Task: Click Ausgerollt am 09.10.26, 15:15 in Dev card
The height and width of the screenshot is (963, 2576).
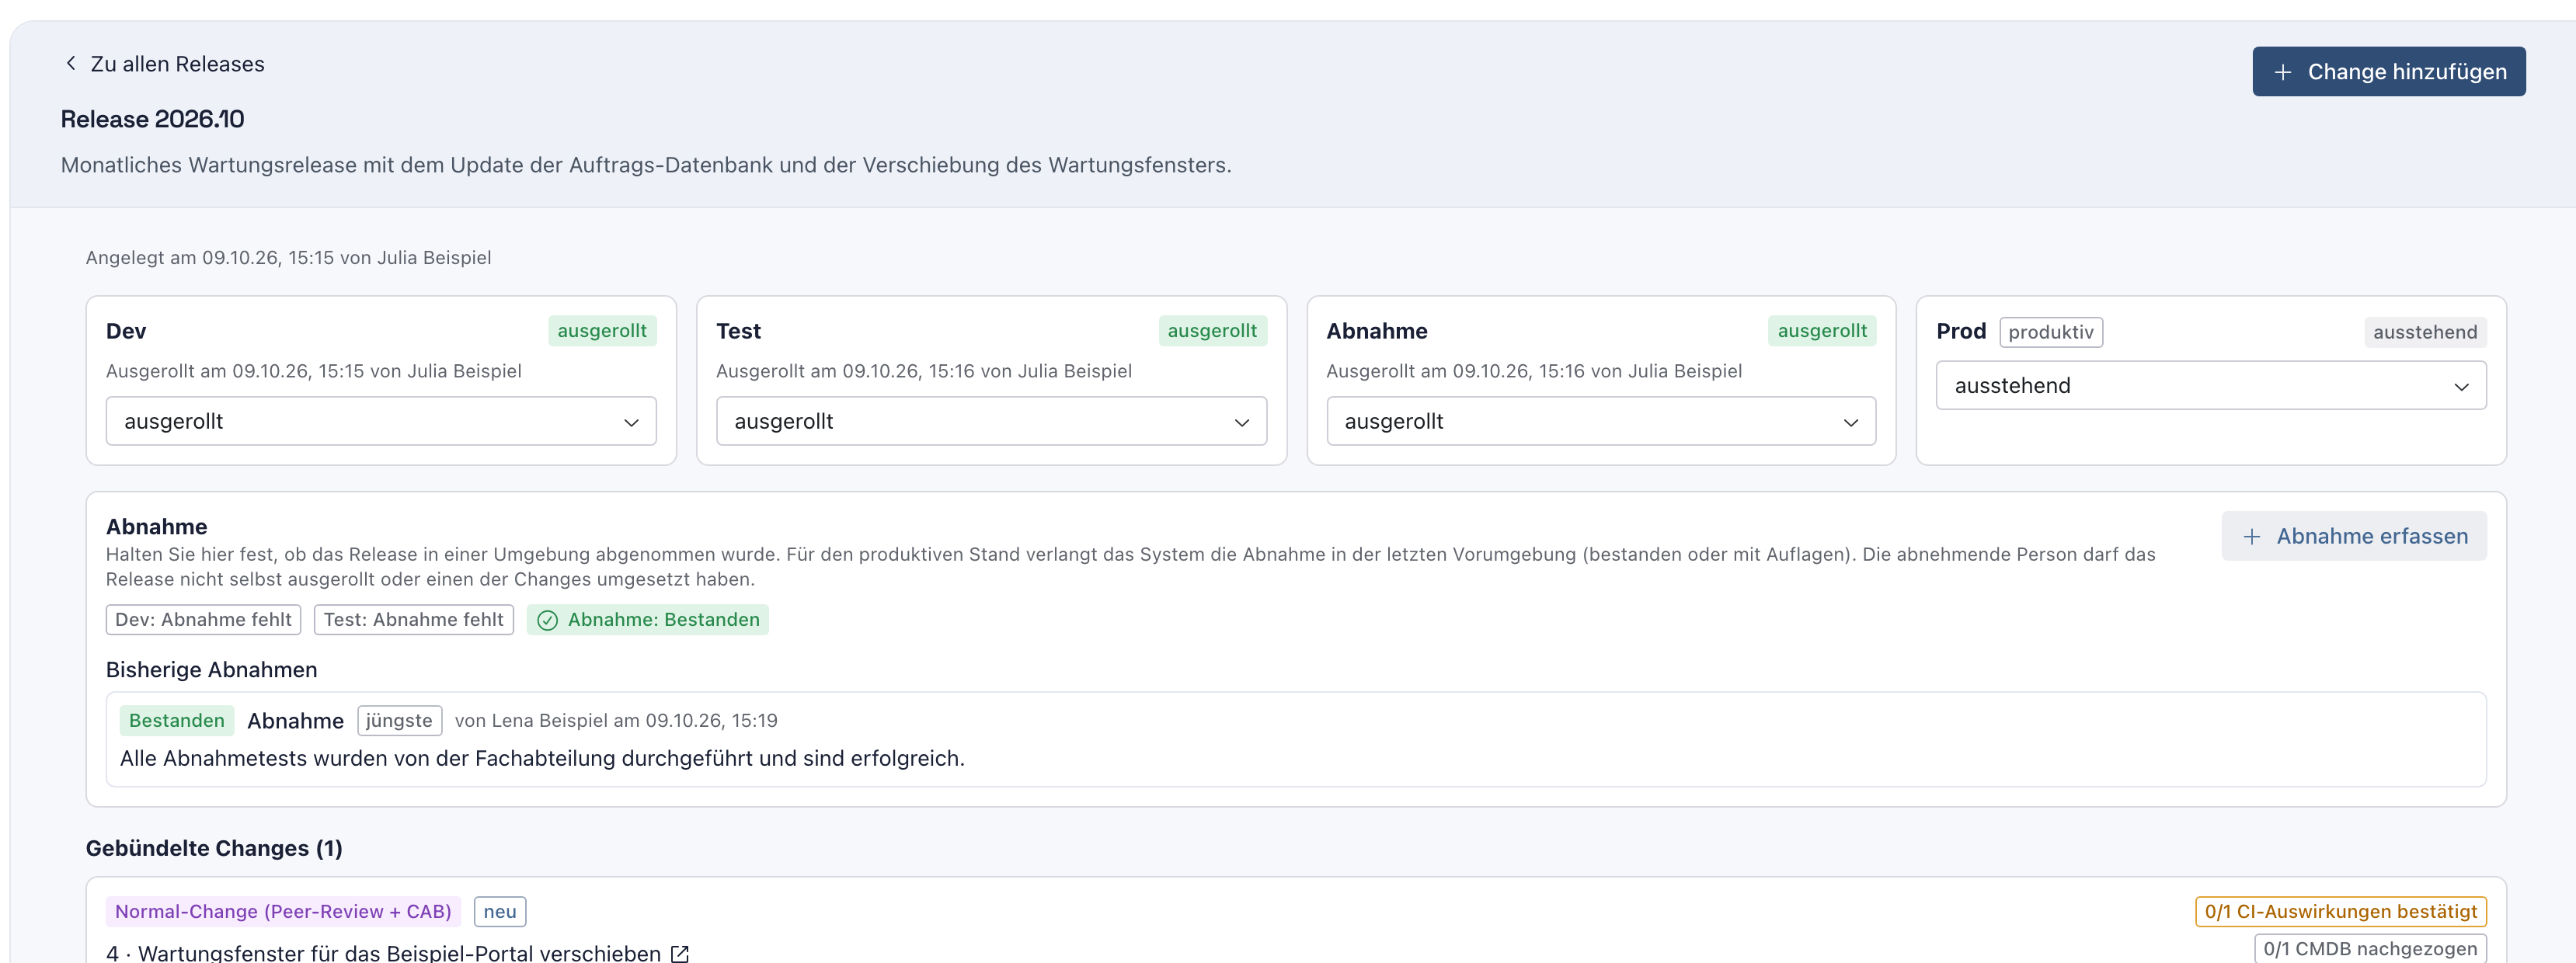Action: pos(314,371)
